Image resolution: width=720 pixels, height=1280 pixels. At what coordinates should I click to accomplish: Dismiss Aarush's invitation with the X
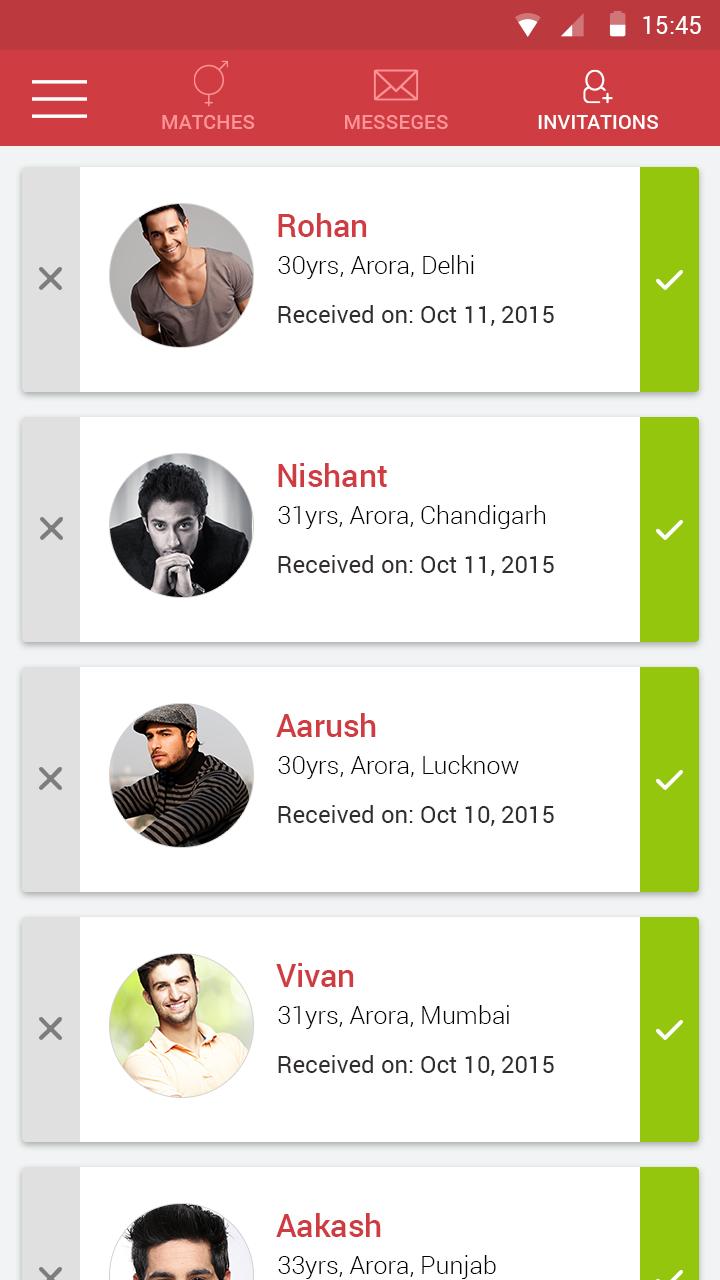[x=51, y=779]
